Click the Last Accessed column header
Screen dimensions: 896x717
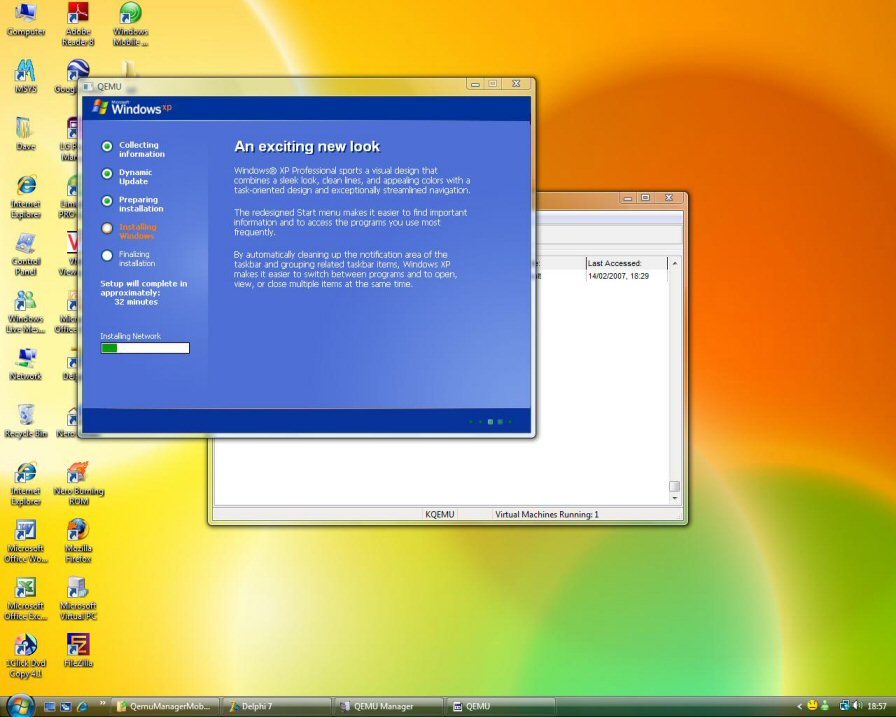(x=625, y=263)
